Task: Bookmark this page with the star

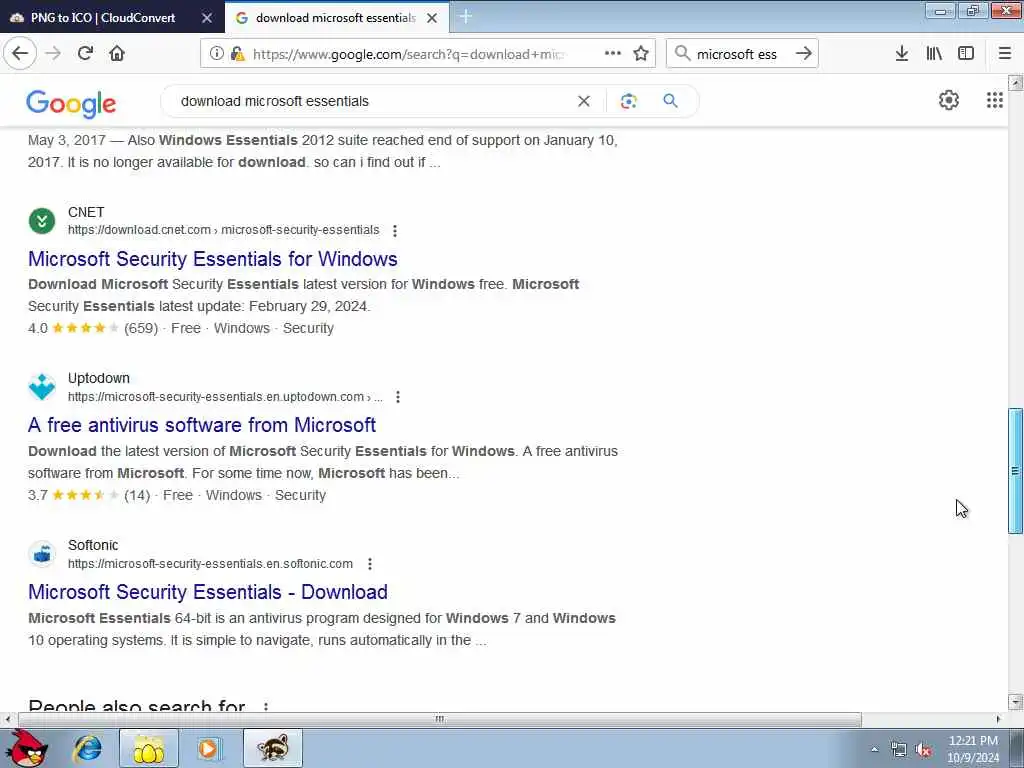Action: 641,54
